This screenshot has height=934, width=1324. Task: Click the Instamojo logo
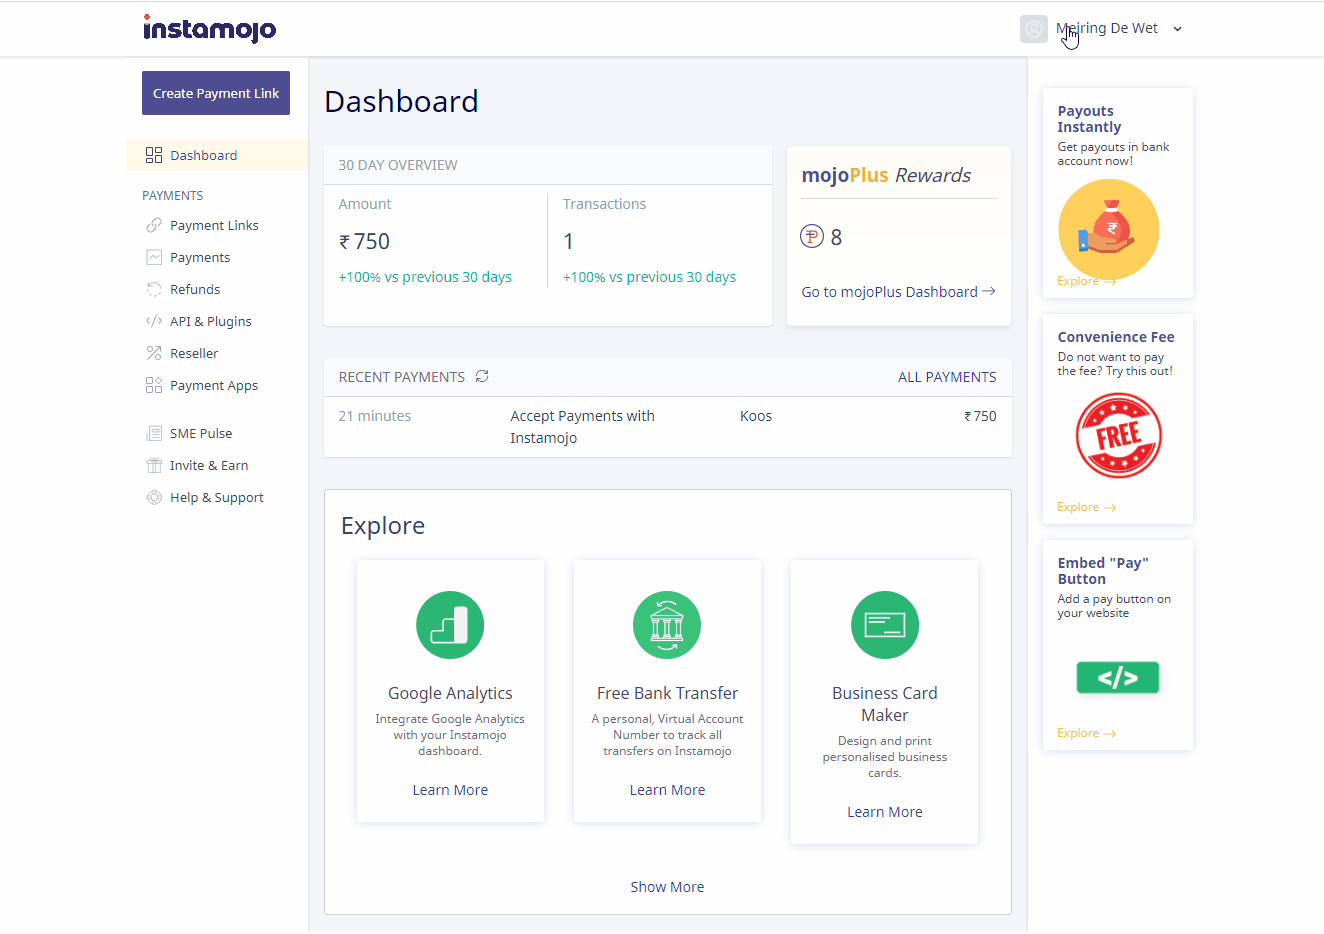(209, 29)
